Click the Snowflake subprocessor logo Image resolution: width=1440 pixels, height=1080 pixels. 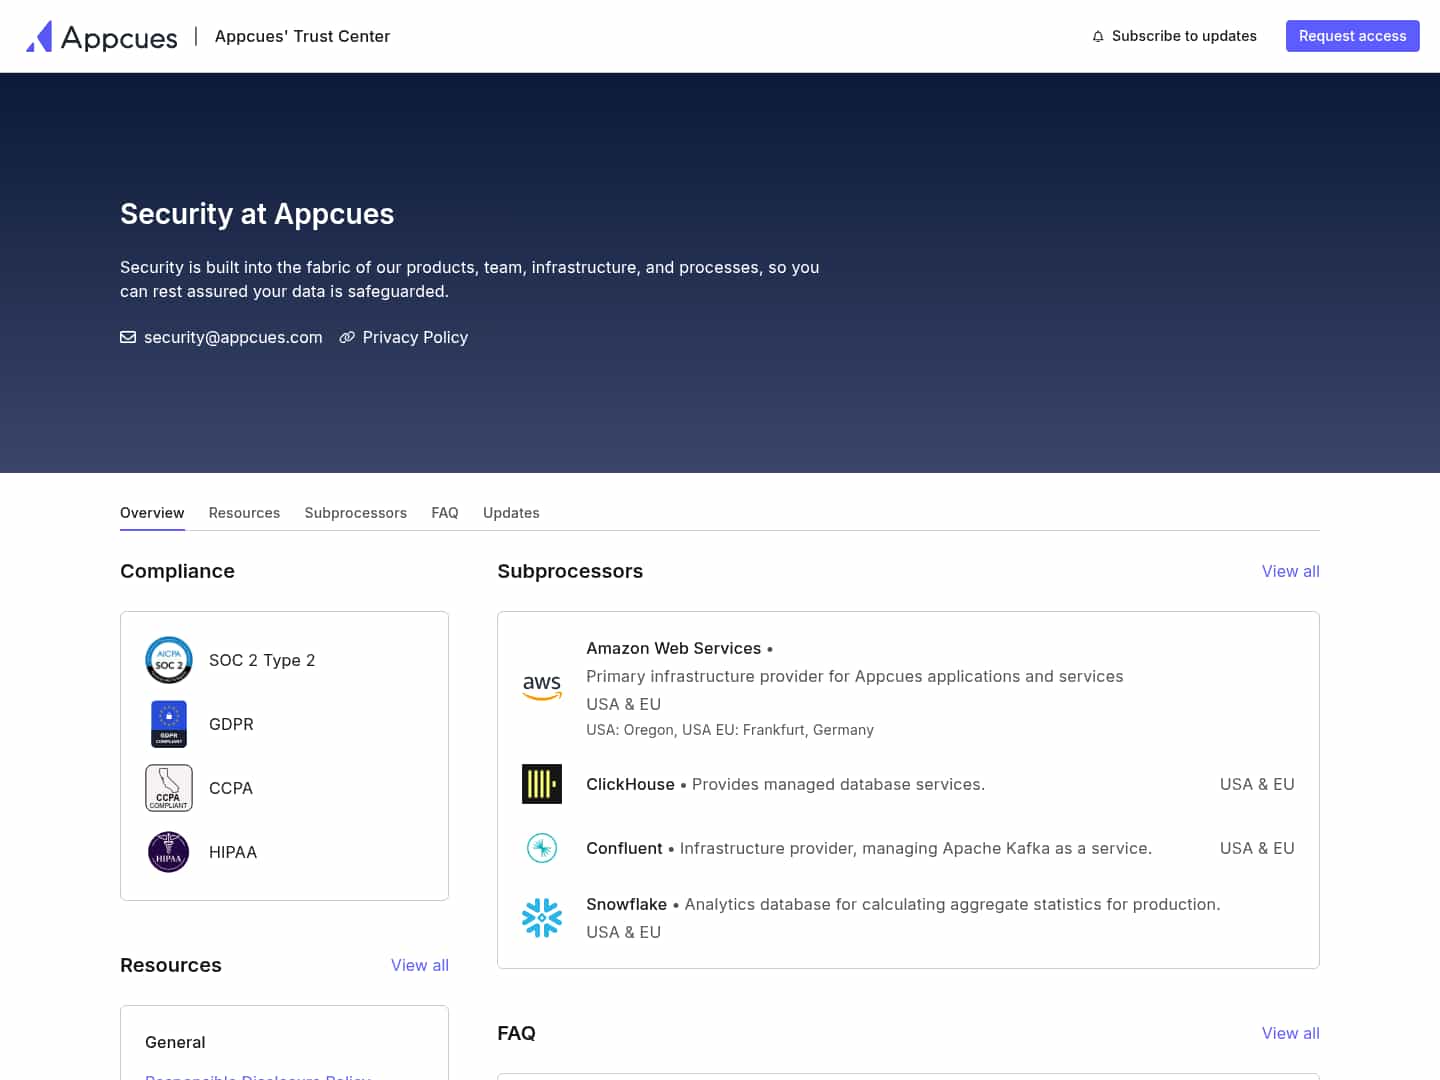[x=542, y=917]
